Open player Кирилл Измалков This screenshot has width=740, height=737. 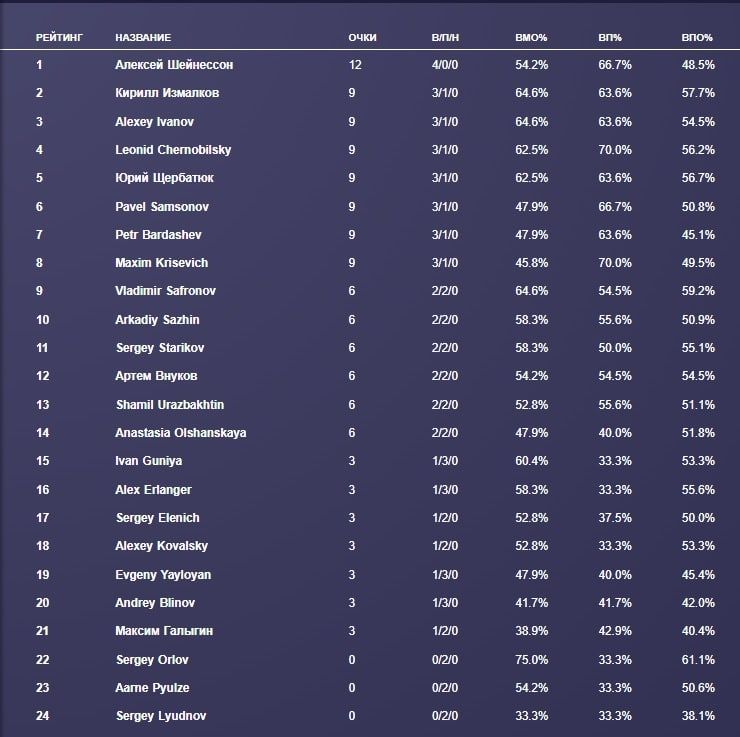click(167, 93)
